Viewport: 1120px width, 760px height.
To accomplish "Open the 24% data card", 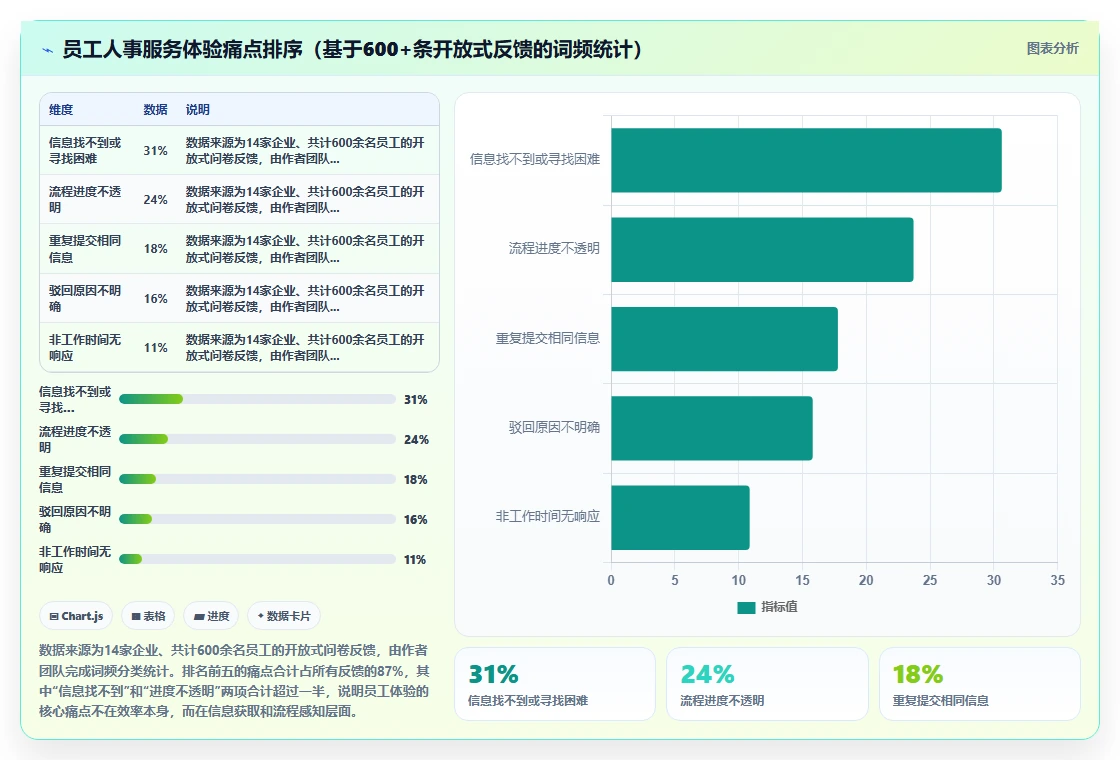I will 767,684.
